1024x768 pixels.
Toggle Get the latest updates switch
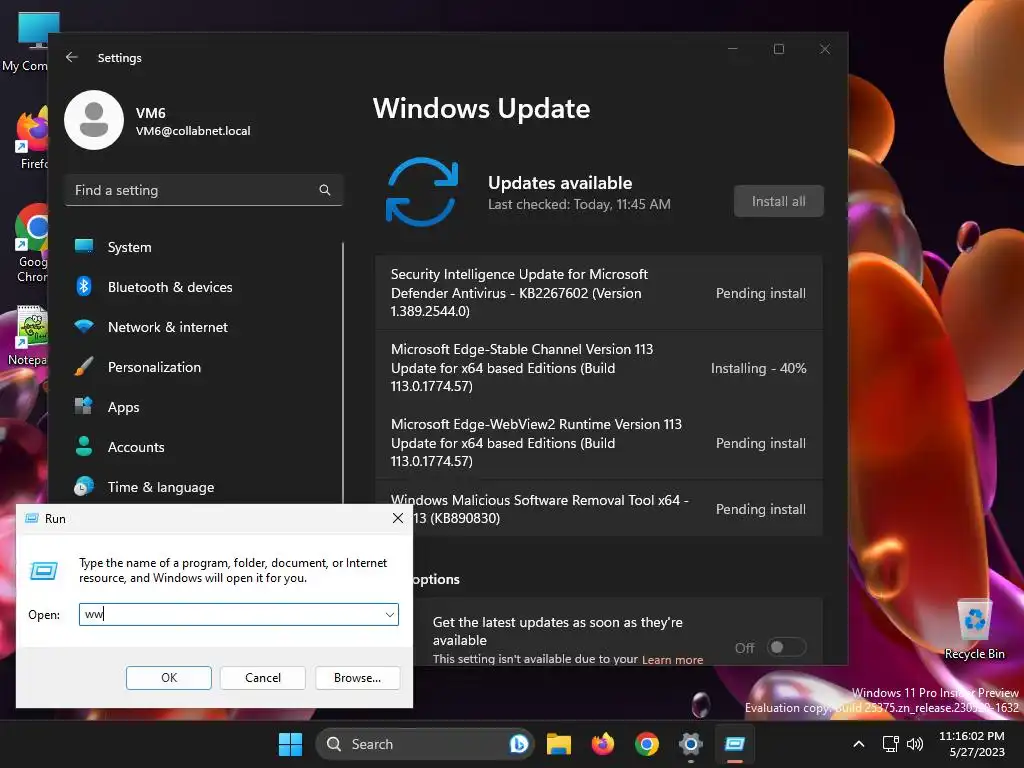pyautogui.click(x=786, y=647)
